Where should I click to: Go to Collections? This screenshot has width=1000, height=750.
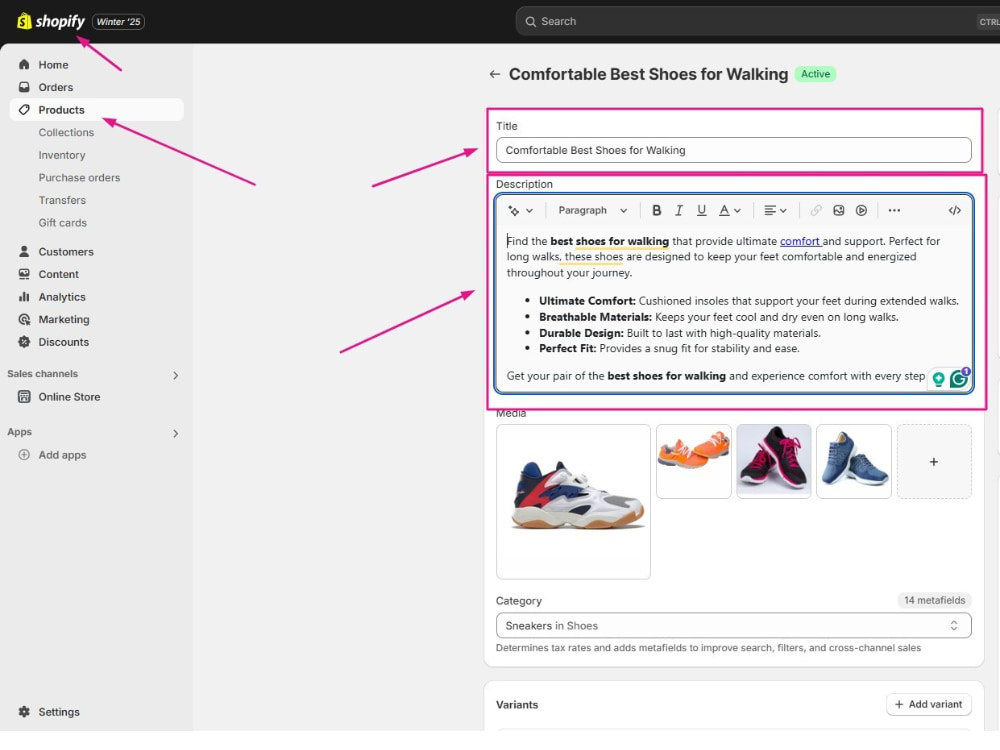tap(66, 132)
